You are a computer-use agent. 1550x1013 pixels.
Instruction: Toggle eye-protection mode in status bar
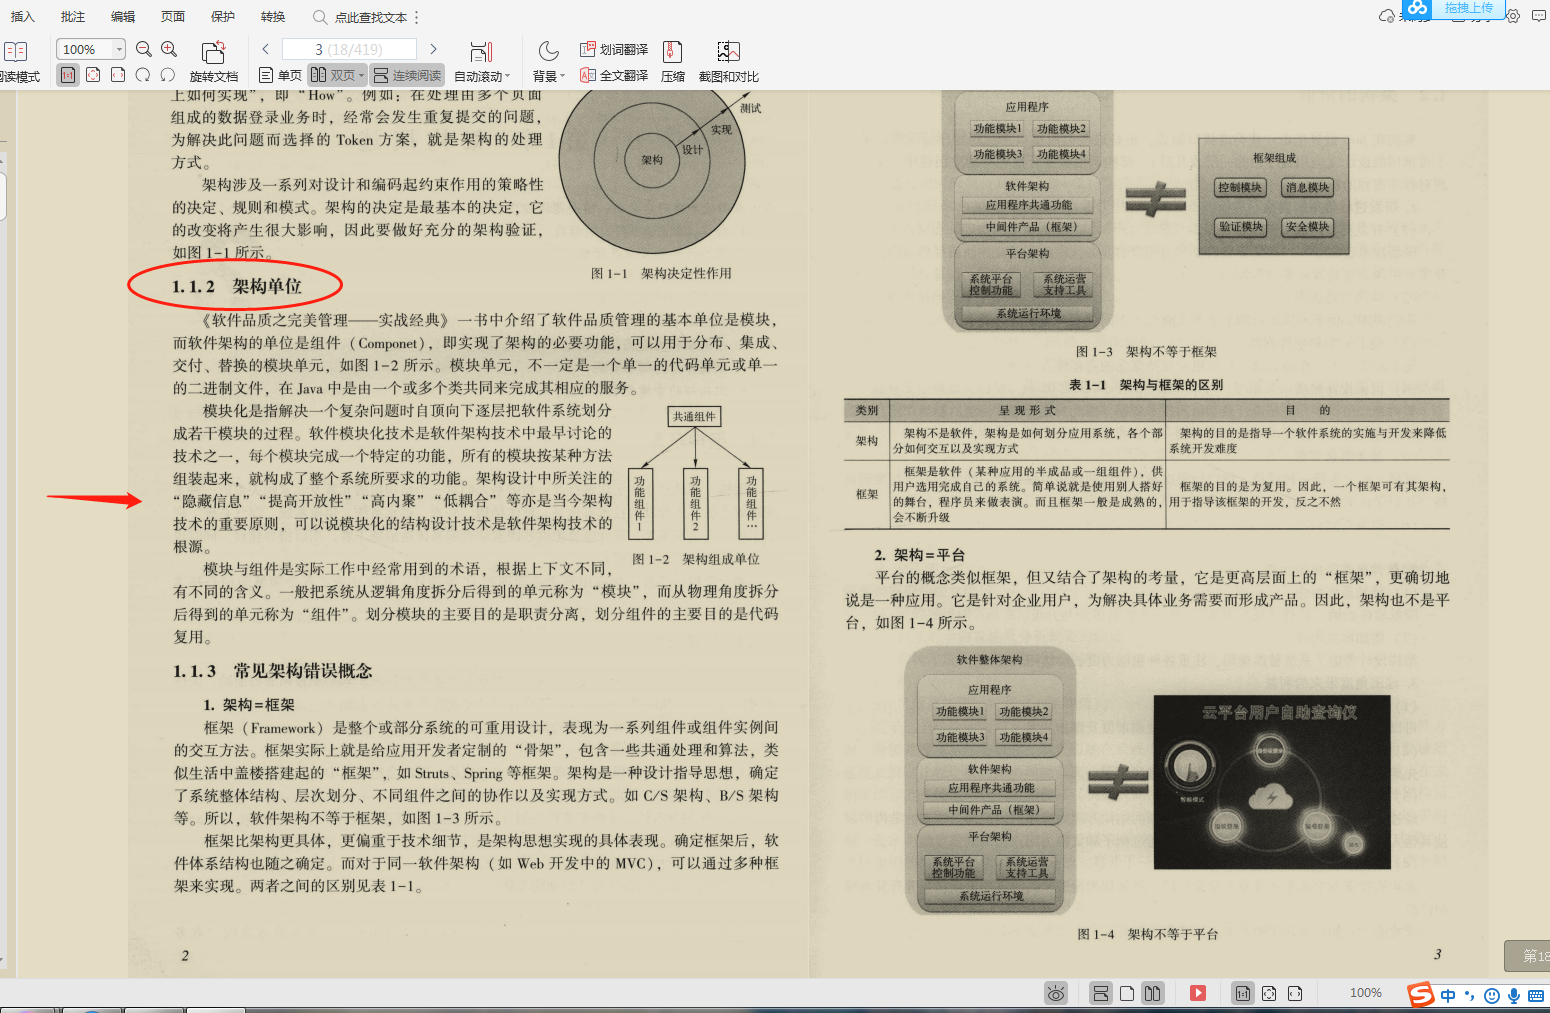pyautogui.click(x=1056, y=993)
